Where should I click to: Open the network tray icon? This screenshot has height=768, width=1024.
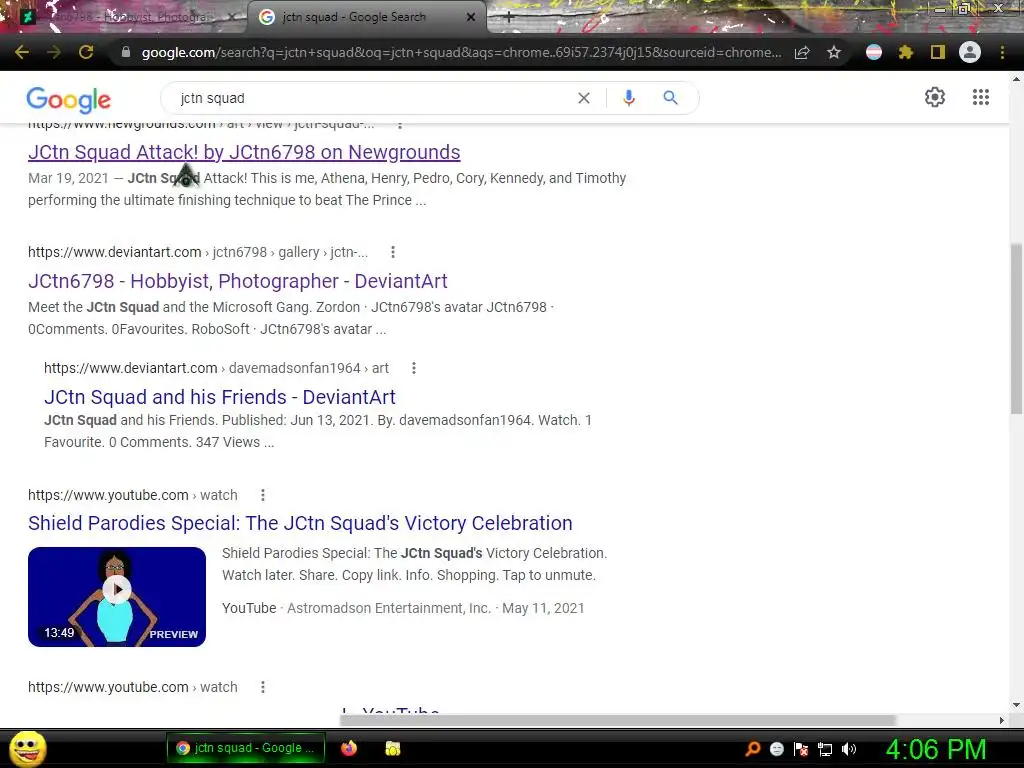825,749
